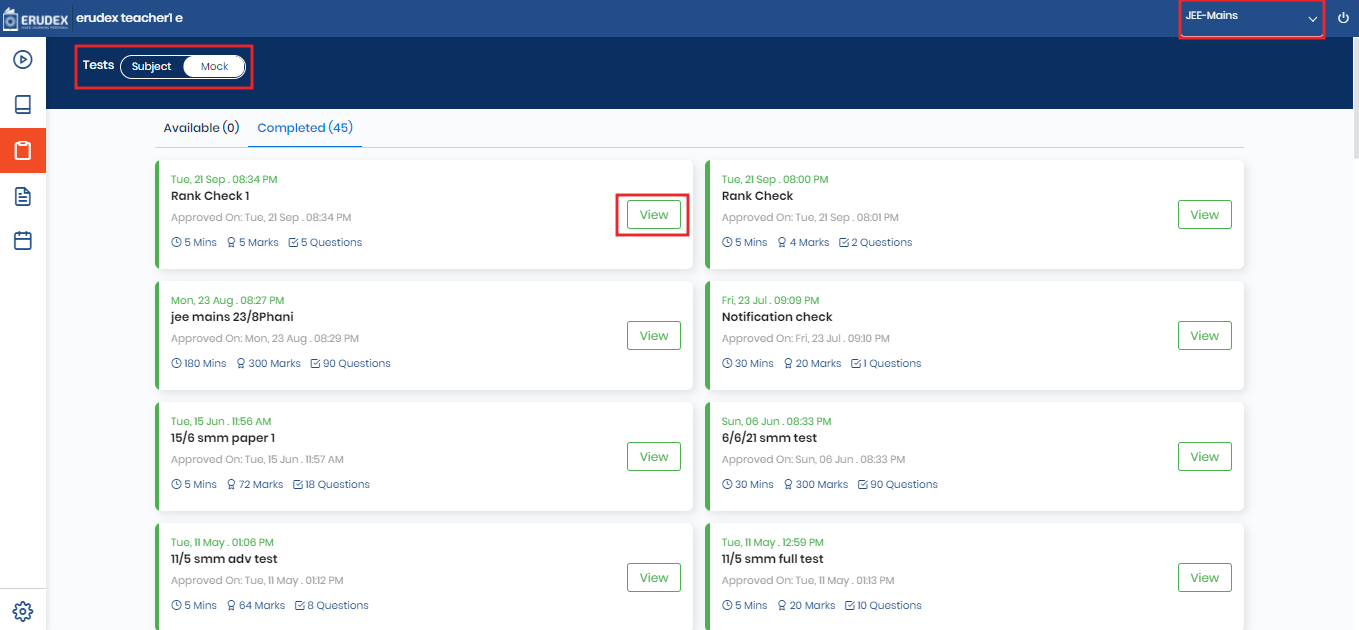This screenshot has width=1359, height=630.
Task: Open the calendar icon in sidebar
Action: coord(23,241)
